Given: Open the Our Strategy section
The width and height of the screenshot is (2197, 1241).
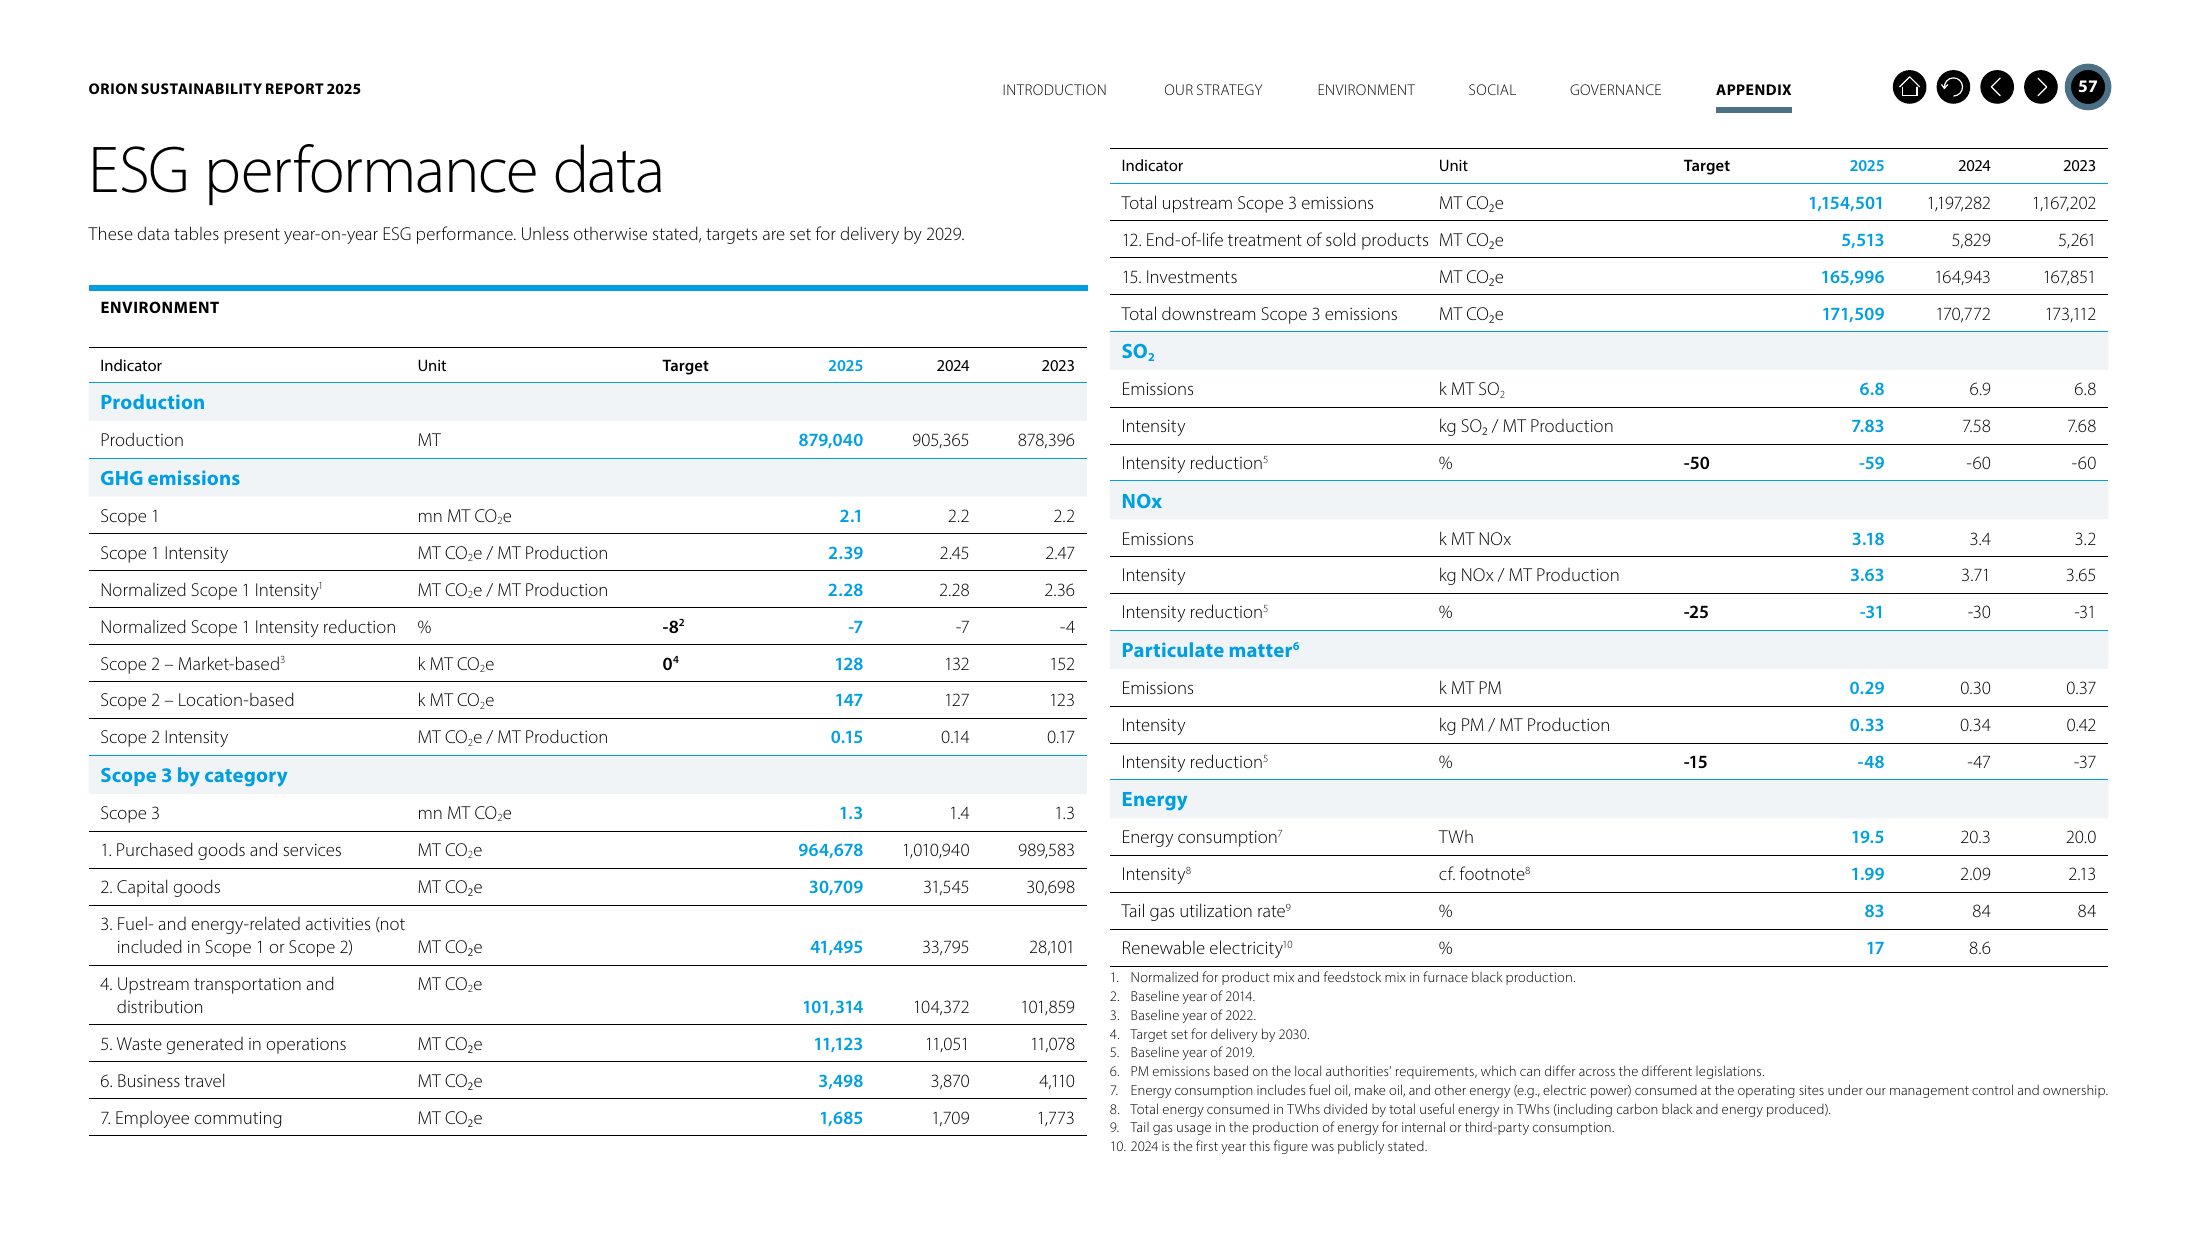Looking at the screenshot, I should 1213,90.
